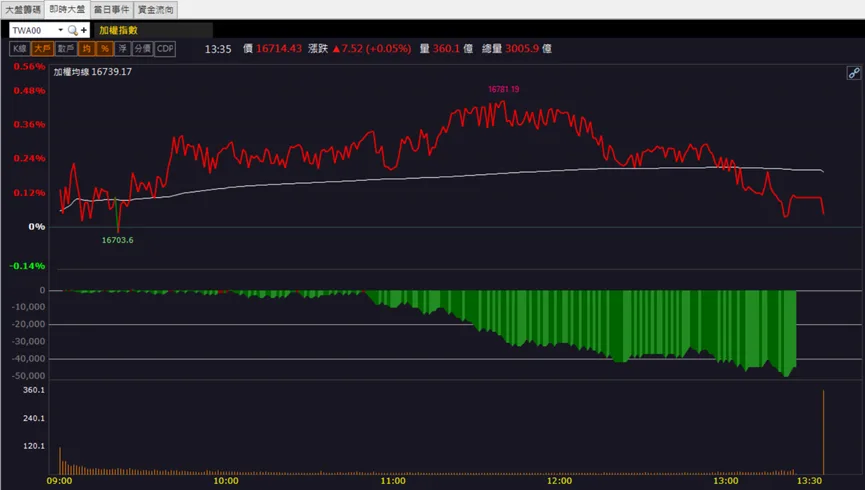The height and width of the screenshot is (490, 865).
Task: Toggle the % percentage scale button
Action: 104,49
